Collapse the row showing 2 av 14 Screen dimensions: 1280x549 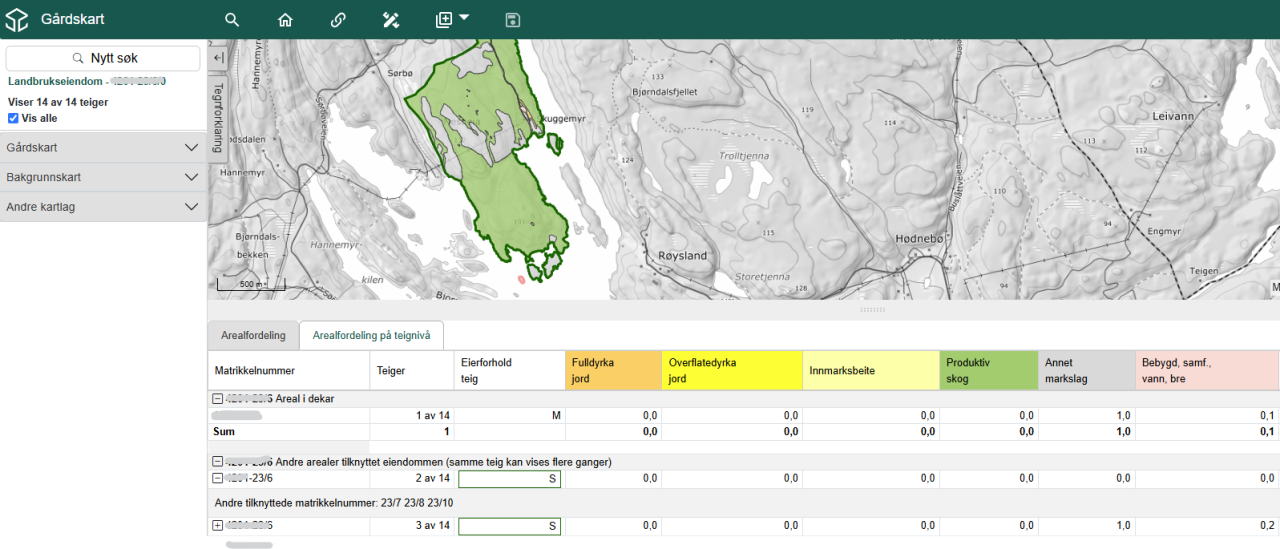point(217,479)
